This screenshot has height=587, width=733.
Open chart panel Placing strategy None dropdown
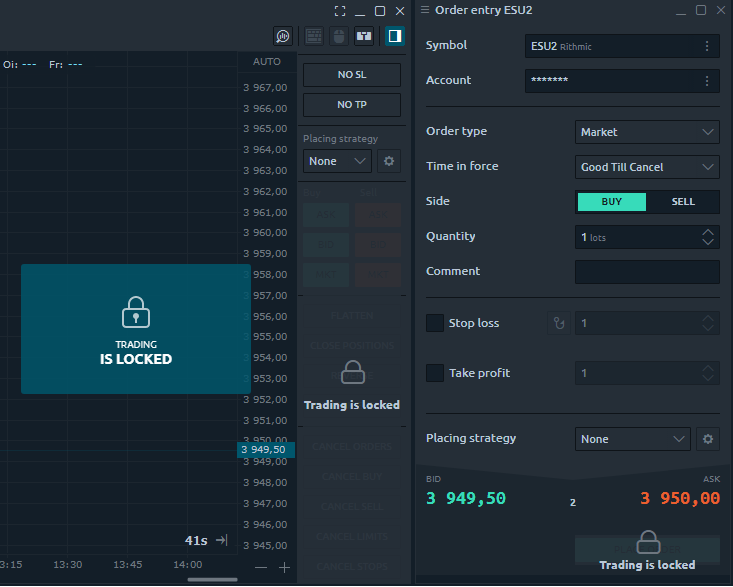pyautogui.click(x=337, y=161)
